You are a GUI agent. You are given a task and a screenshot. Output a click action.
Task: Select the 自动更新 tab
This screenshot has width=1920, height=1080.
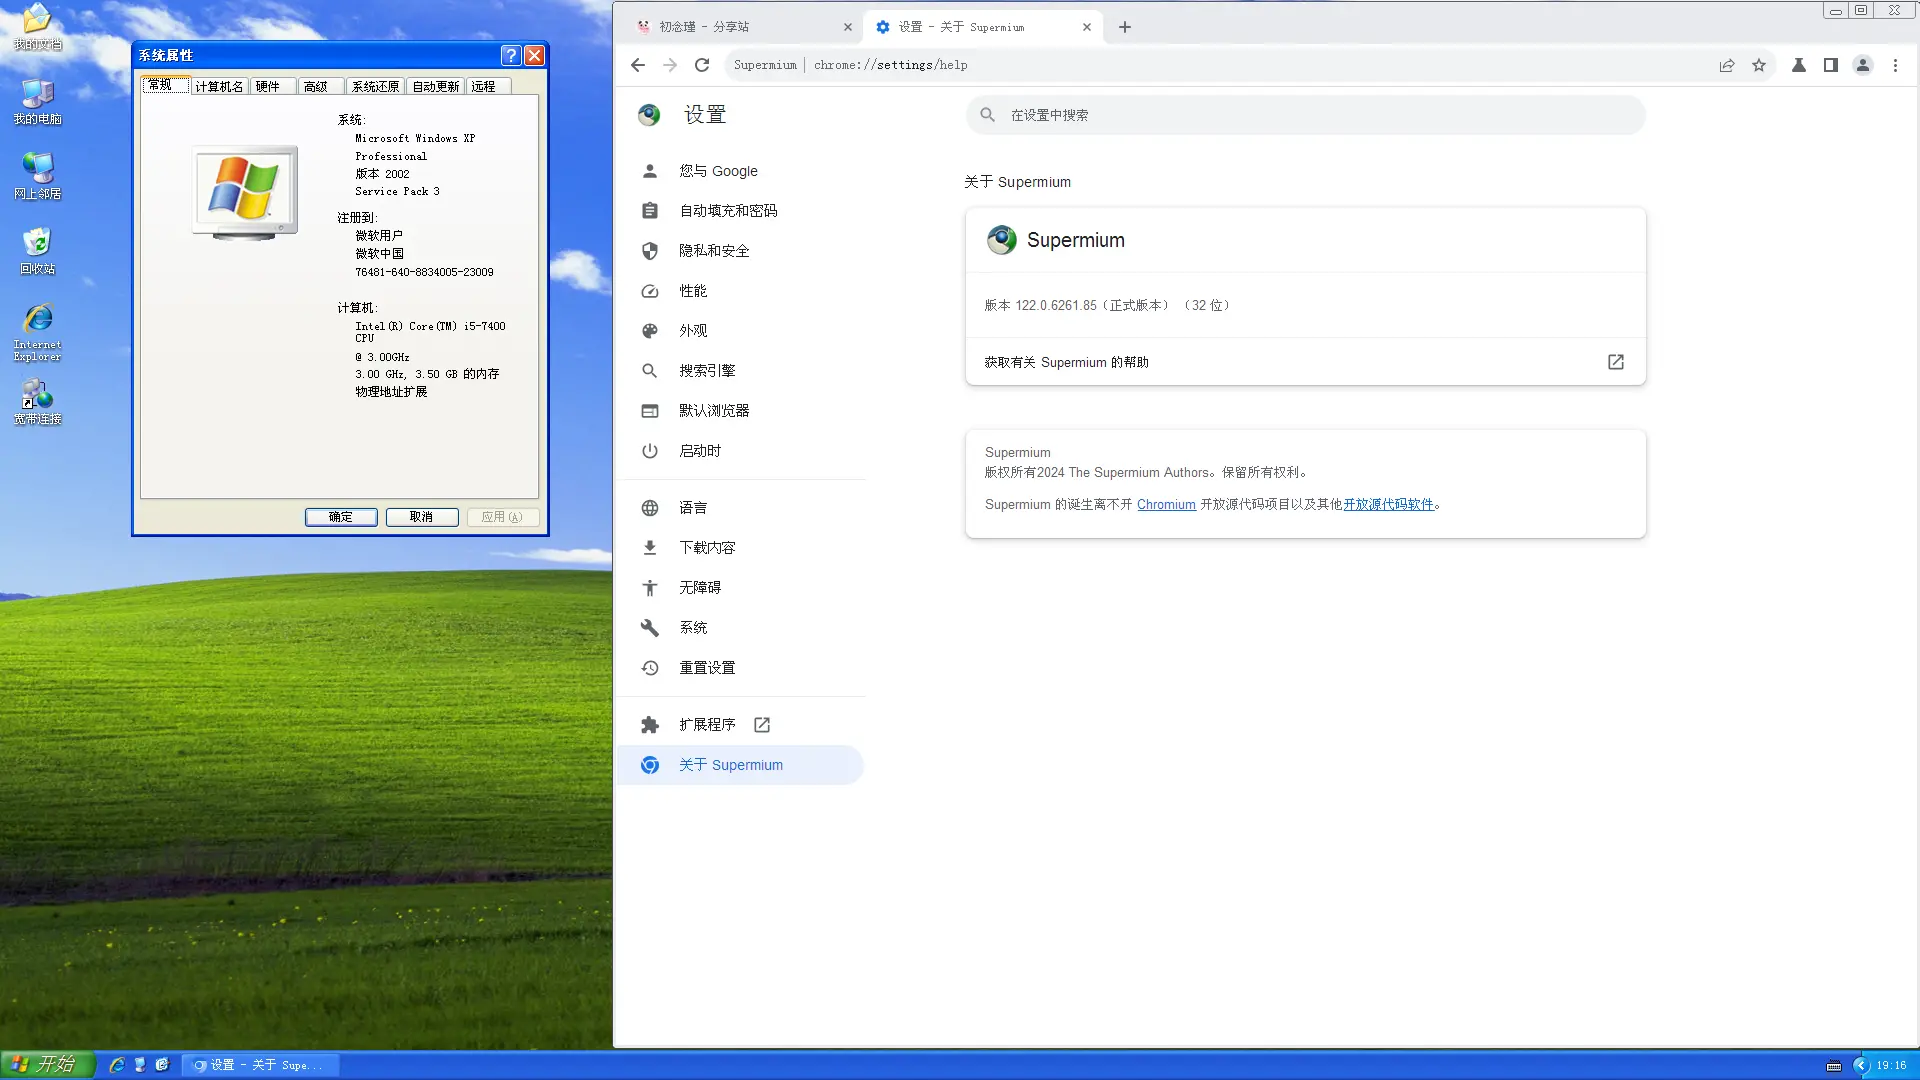tap(436, 87)
